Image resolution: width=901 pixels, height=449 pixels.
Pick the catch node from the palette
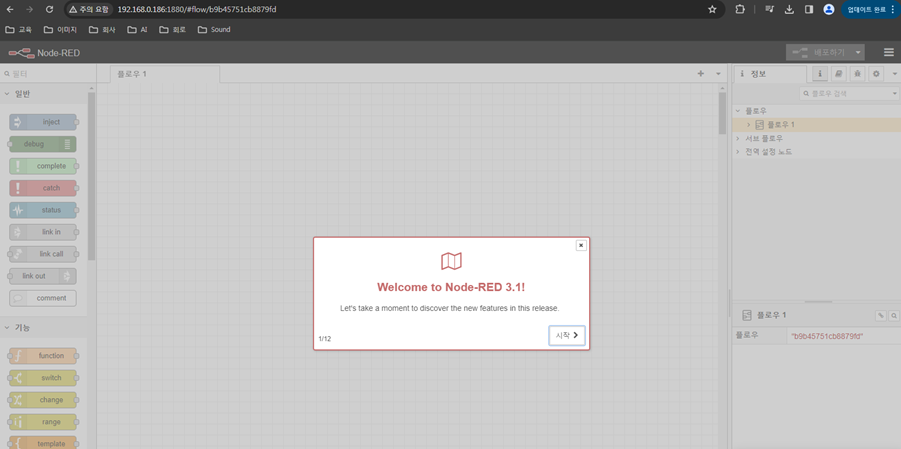[43, 188]
